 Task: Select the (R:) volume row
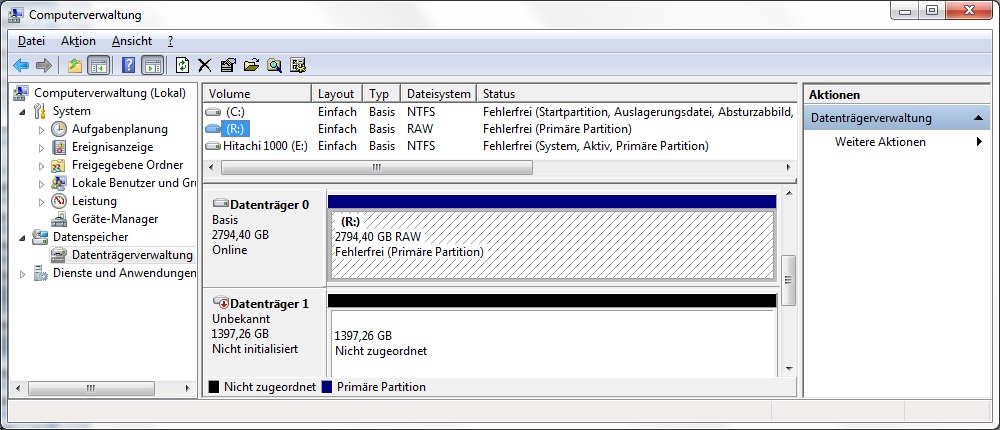coord(500,129)
